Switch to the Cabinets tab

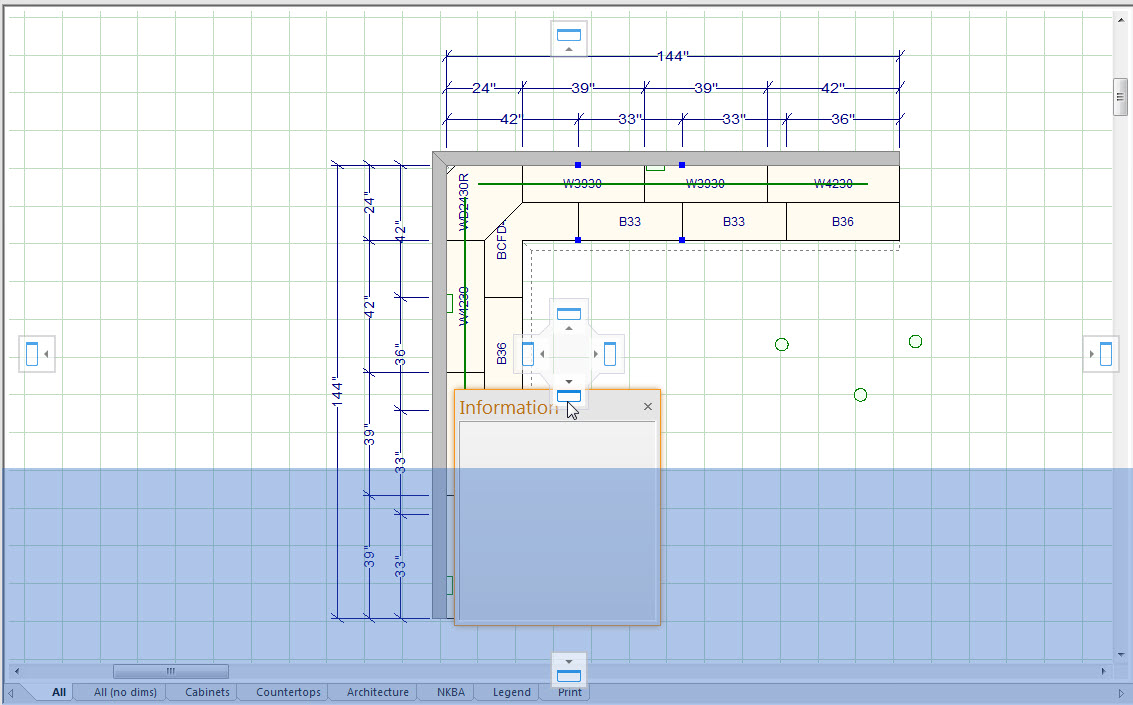pyautogui.click(x=207, y=692)
